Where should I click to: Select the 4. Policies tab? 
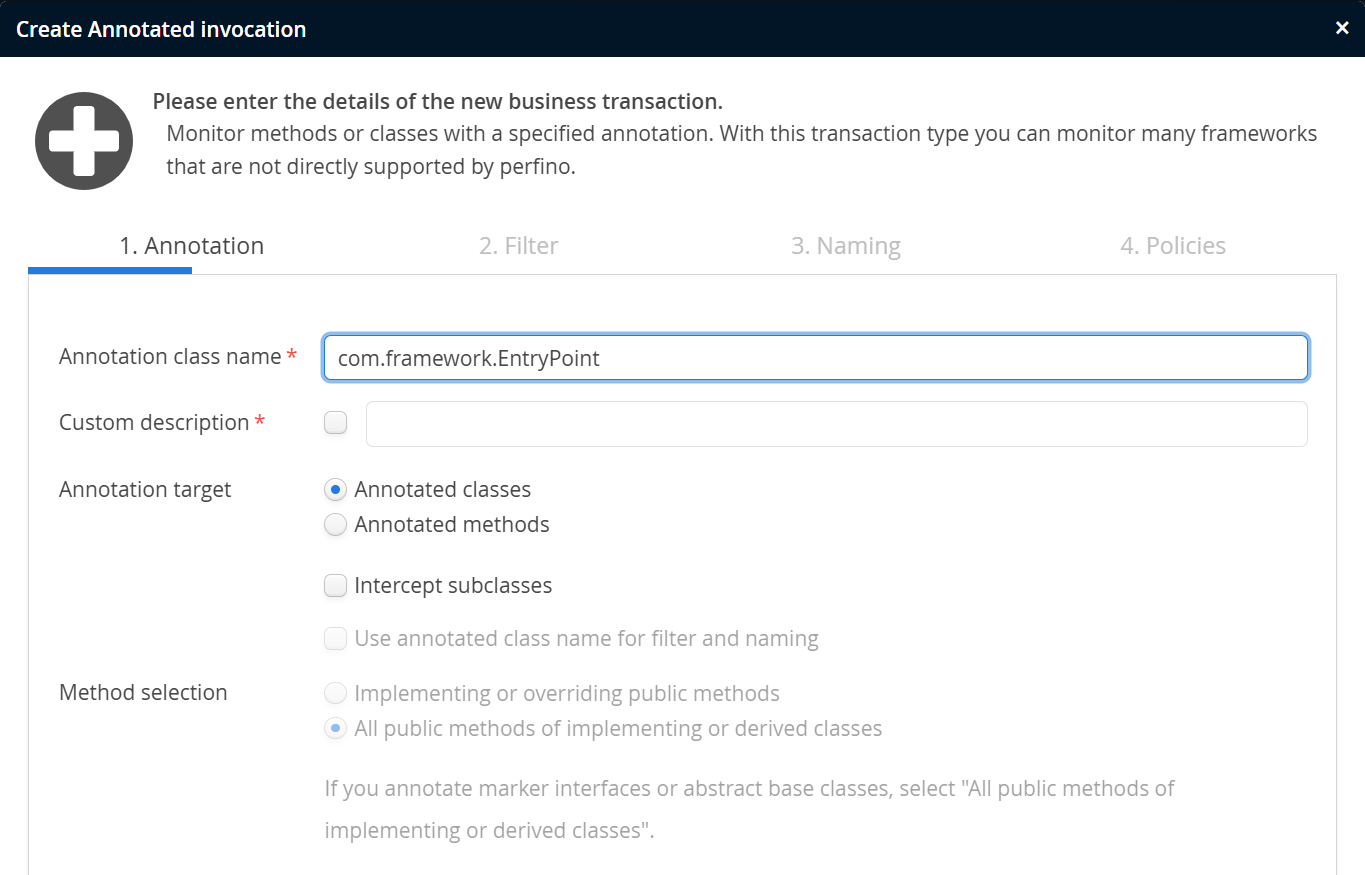[x=1172, y=246]
